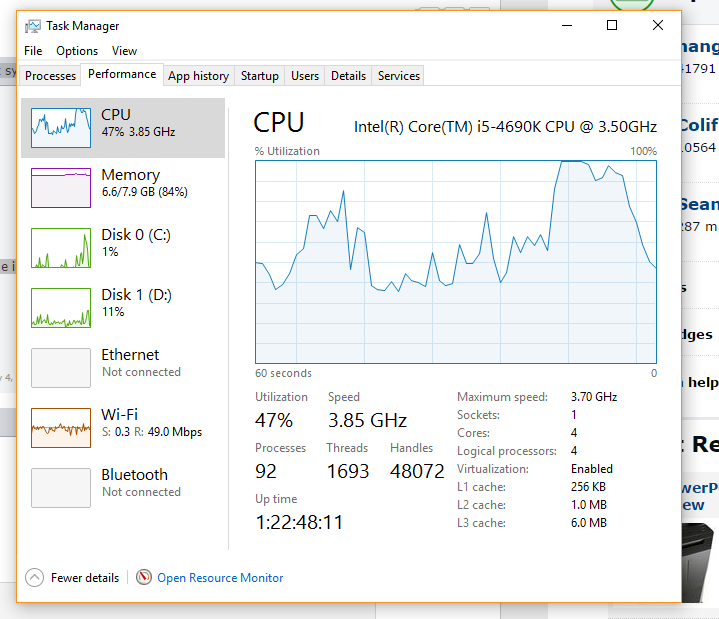Click the Virtualization Enabled value
The image size is (719, 619).
click(x=592, y=469)
